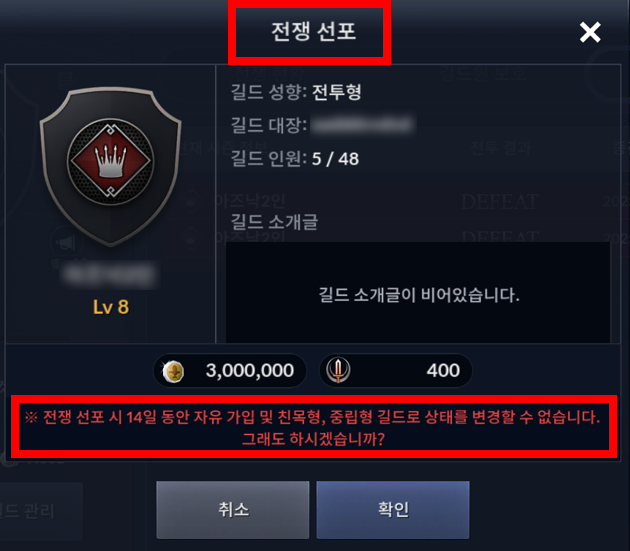The width and height of the screenshot is (630, 551).
Task: Close the 전쟁 선포 dialog with X
Action: coord(590,32)
